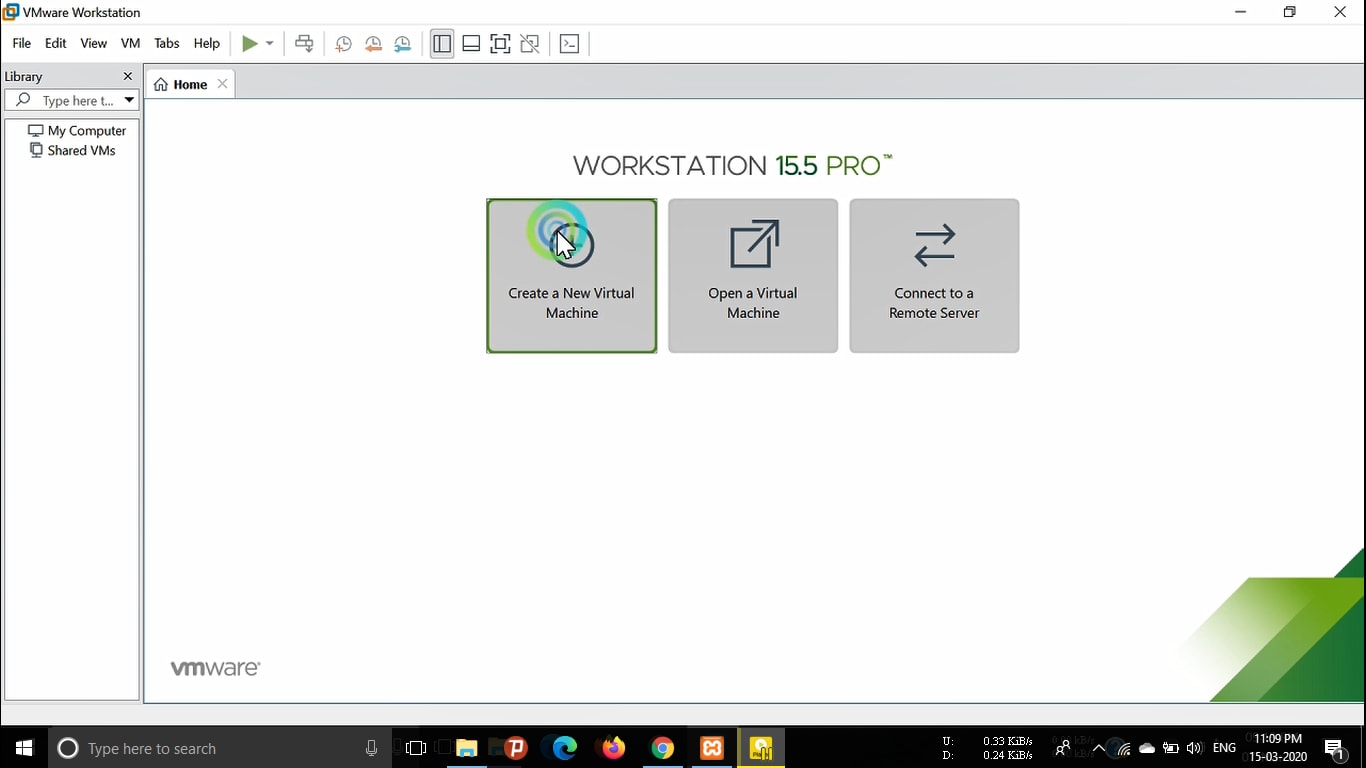1366x768 pixels.
Task: Type in the Library search field
Action: coord(75,100)
